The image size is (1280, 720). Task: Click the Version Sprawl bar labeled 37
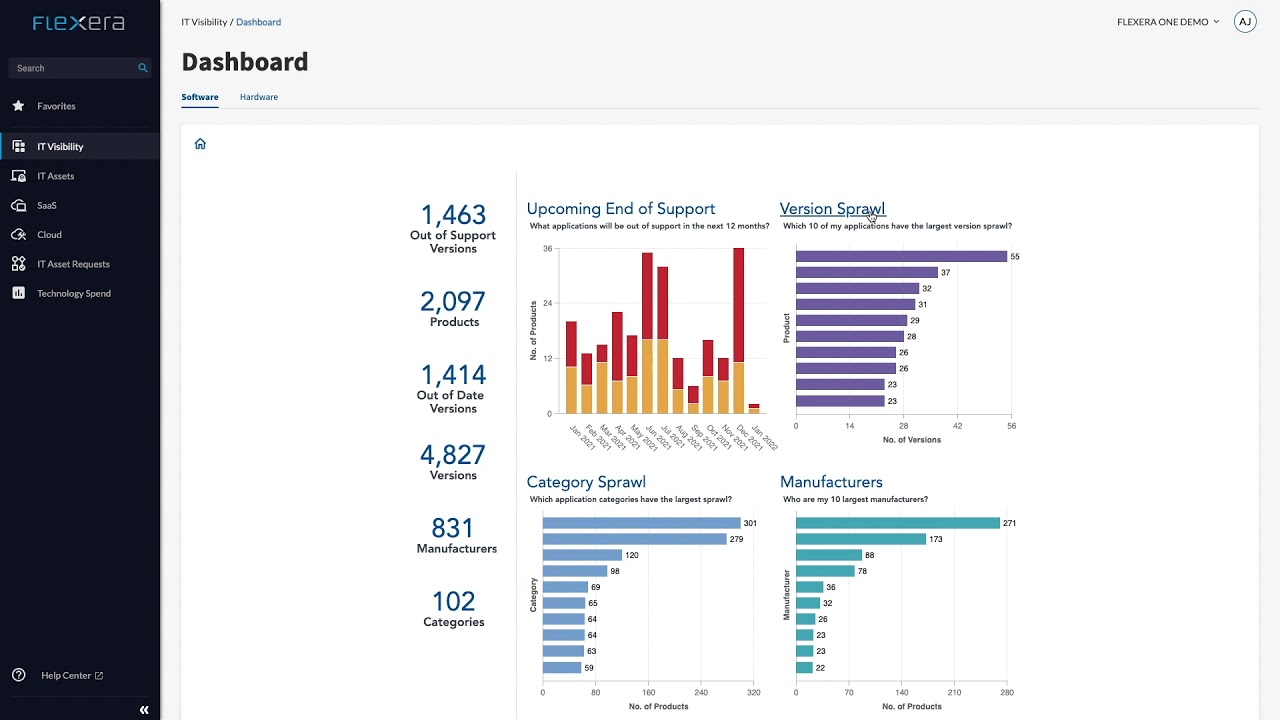click(867, 273)
